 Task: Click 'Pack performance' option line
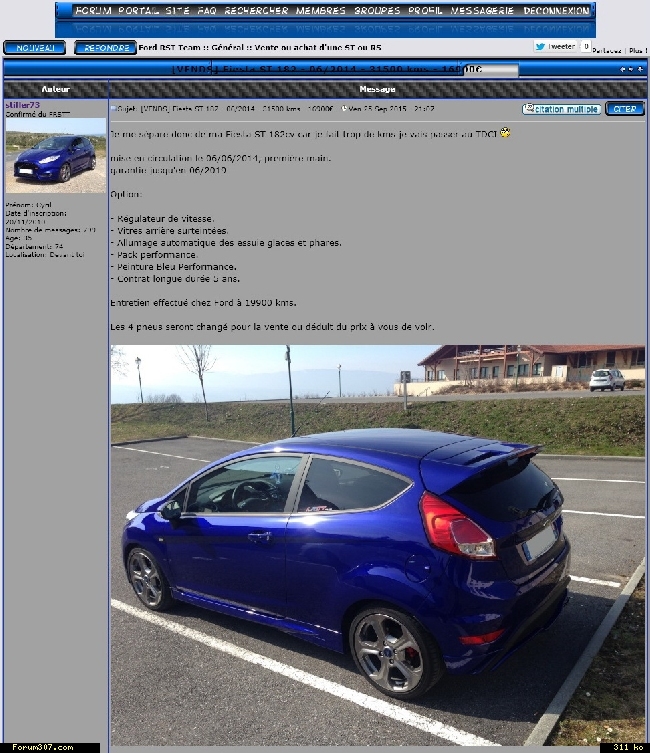coord(154,255)
